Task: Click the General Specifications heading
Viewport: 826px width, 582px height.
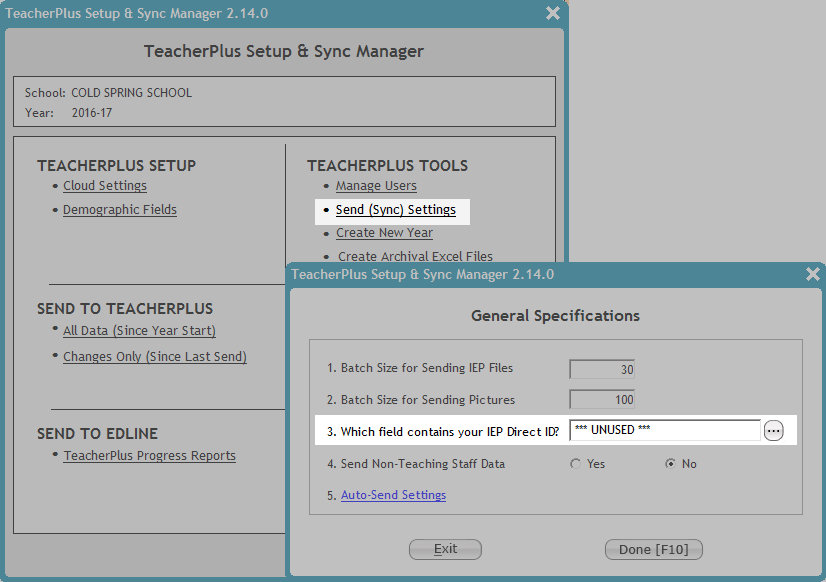Action: 555,315
